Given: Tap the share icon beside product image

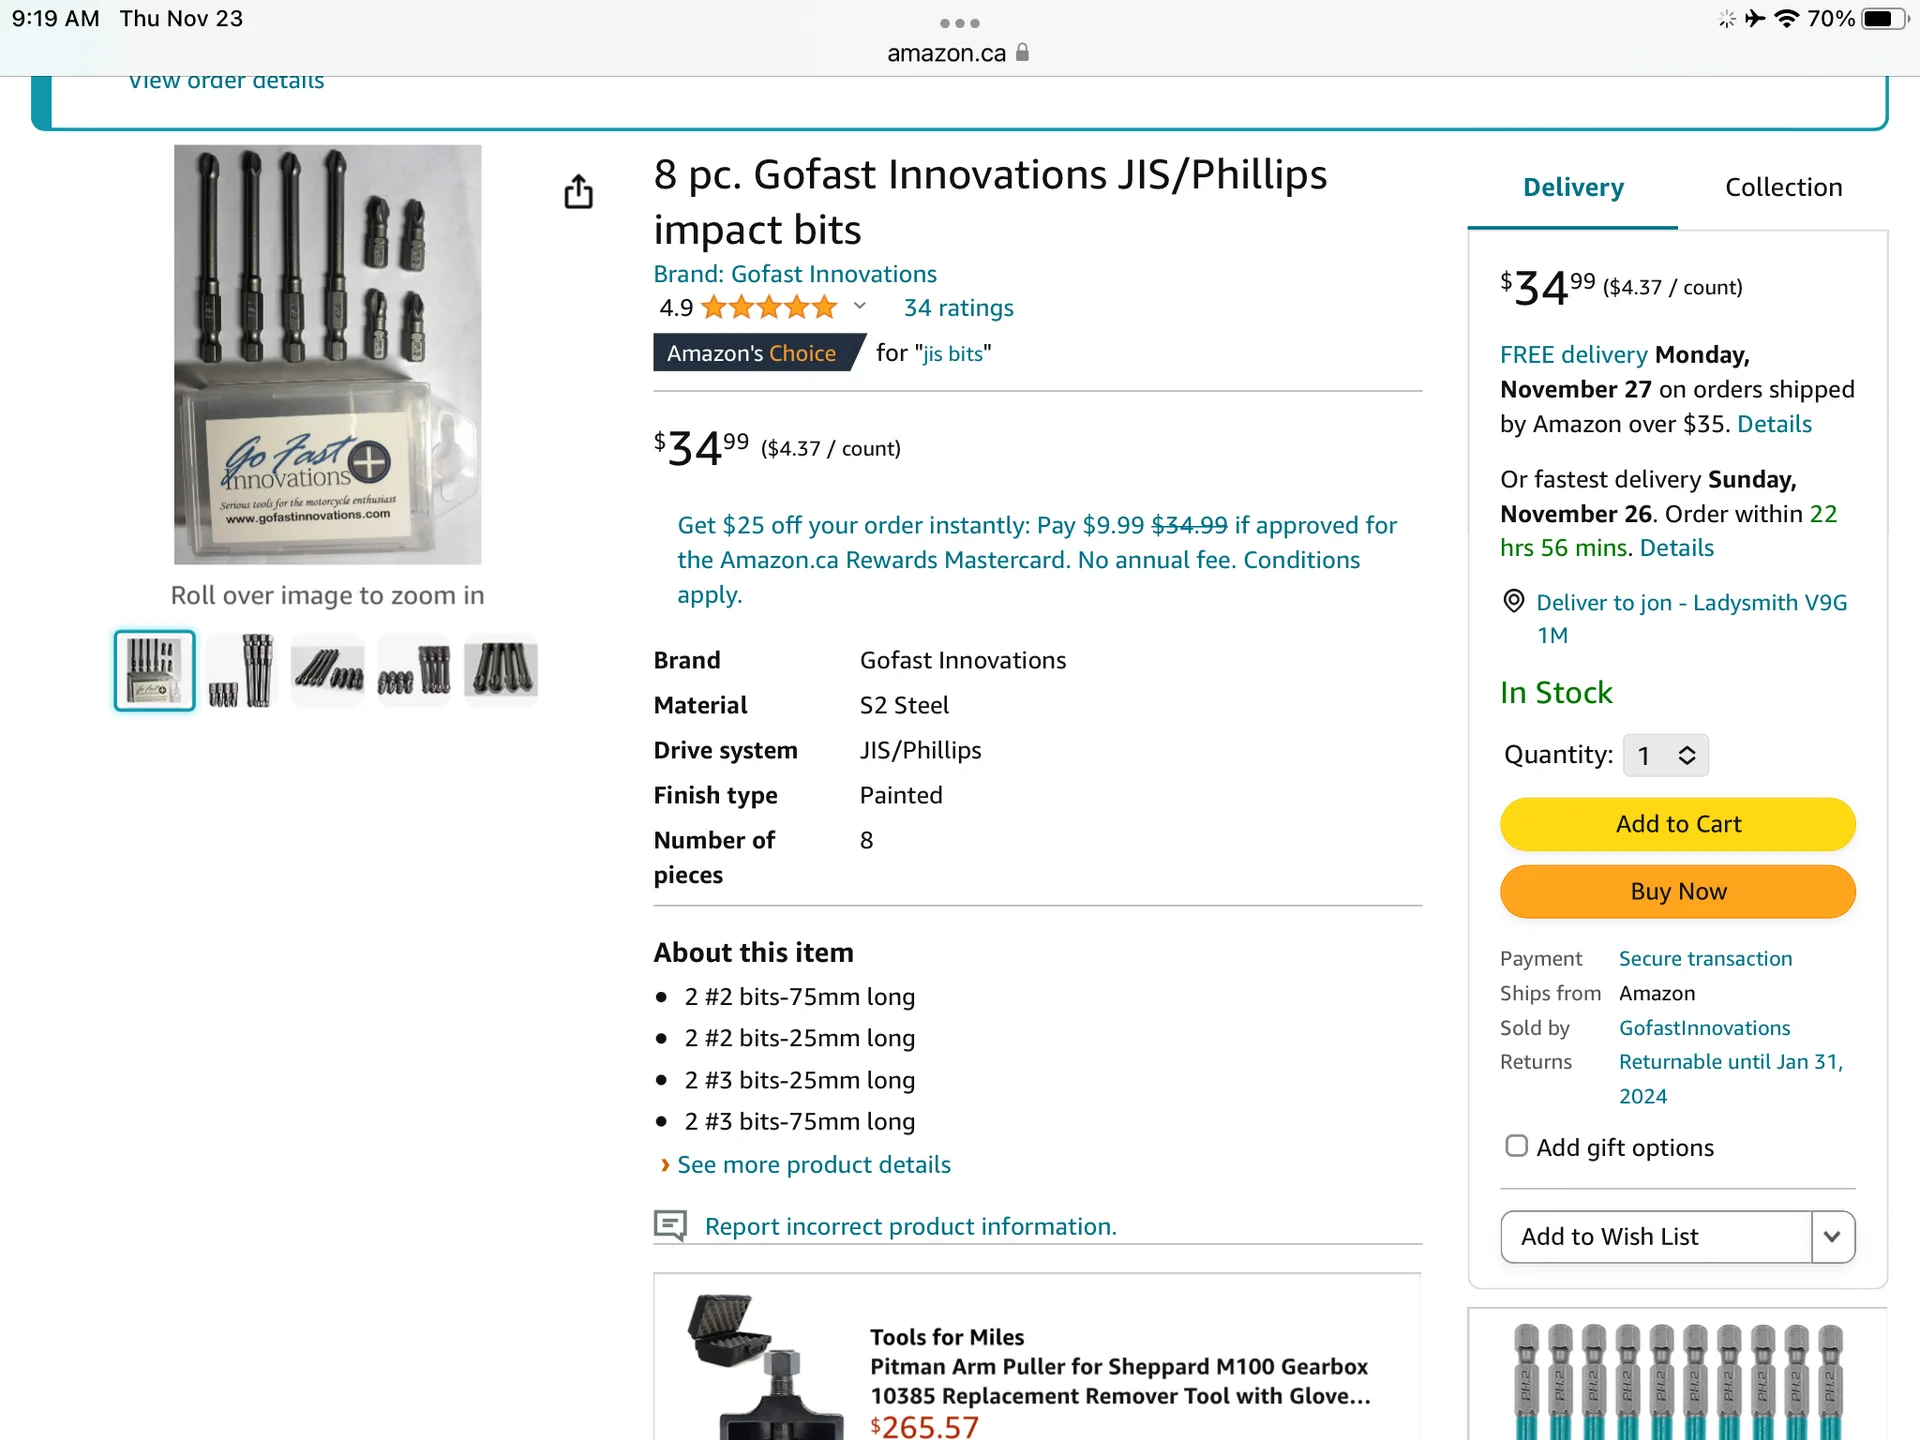Looking at the screenshot, I should tap(578, 191).
